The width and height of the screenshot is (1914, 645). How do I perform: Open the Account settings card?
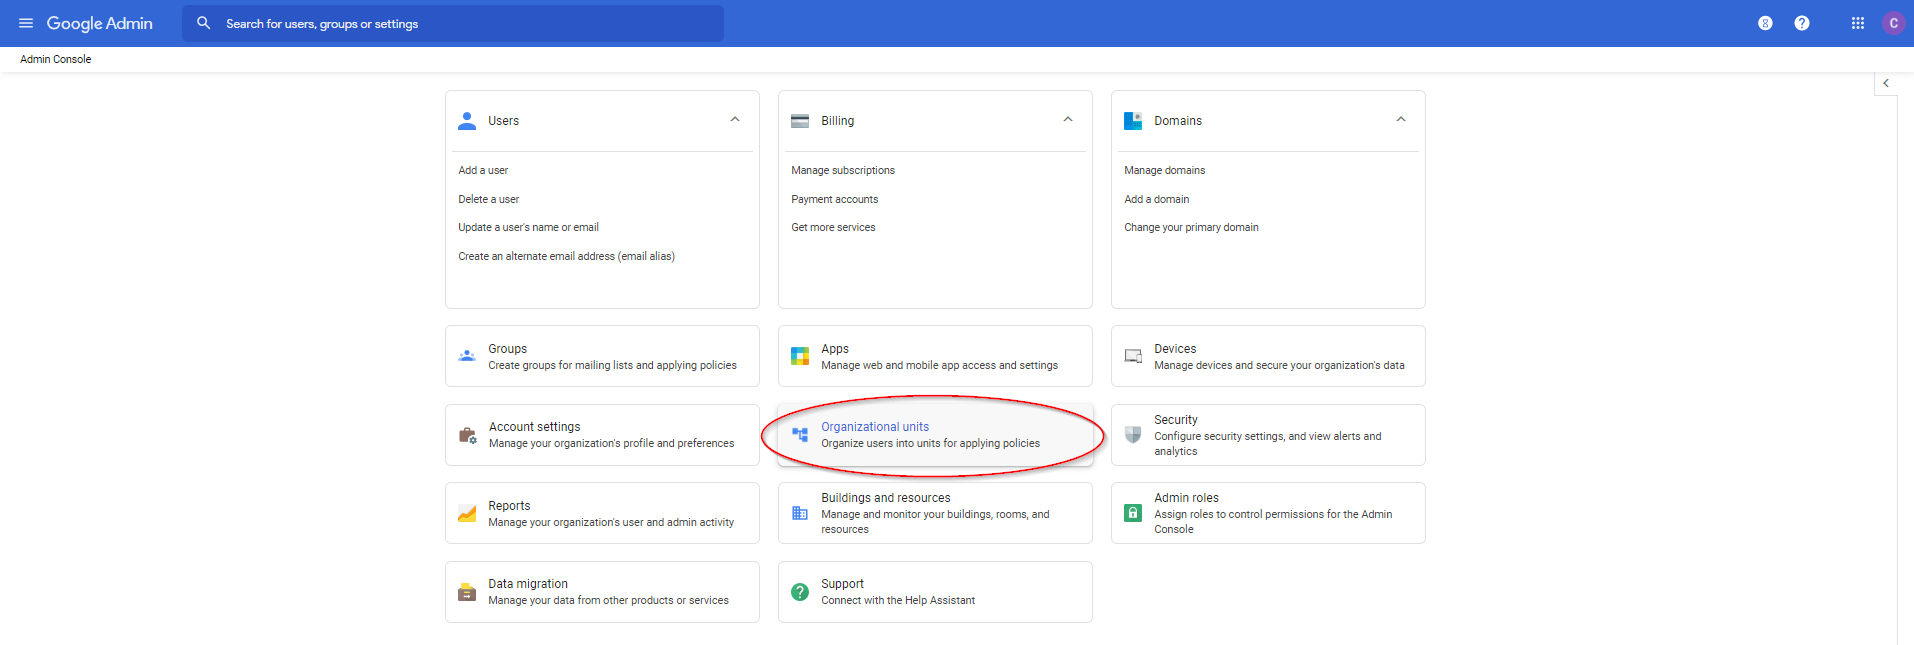point(602,435)
